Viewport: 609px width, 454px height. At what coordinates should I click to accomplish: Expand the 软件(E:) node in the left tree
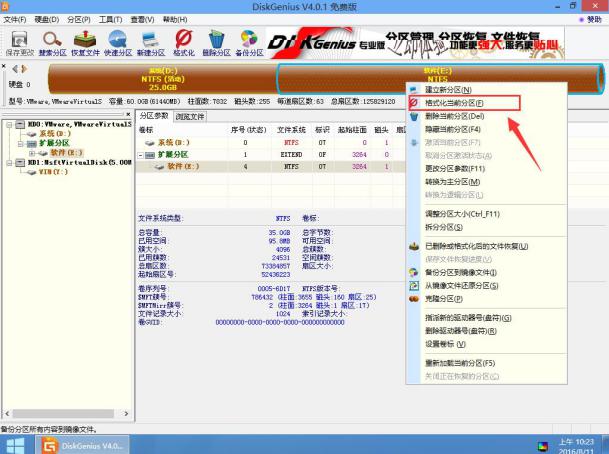coord(32,153)
